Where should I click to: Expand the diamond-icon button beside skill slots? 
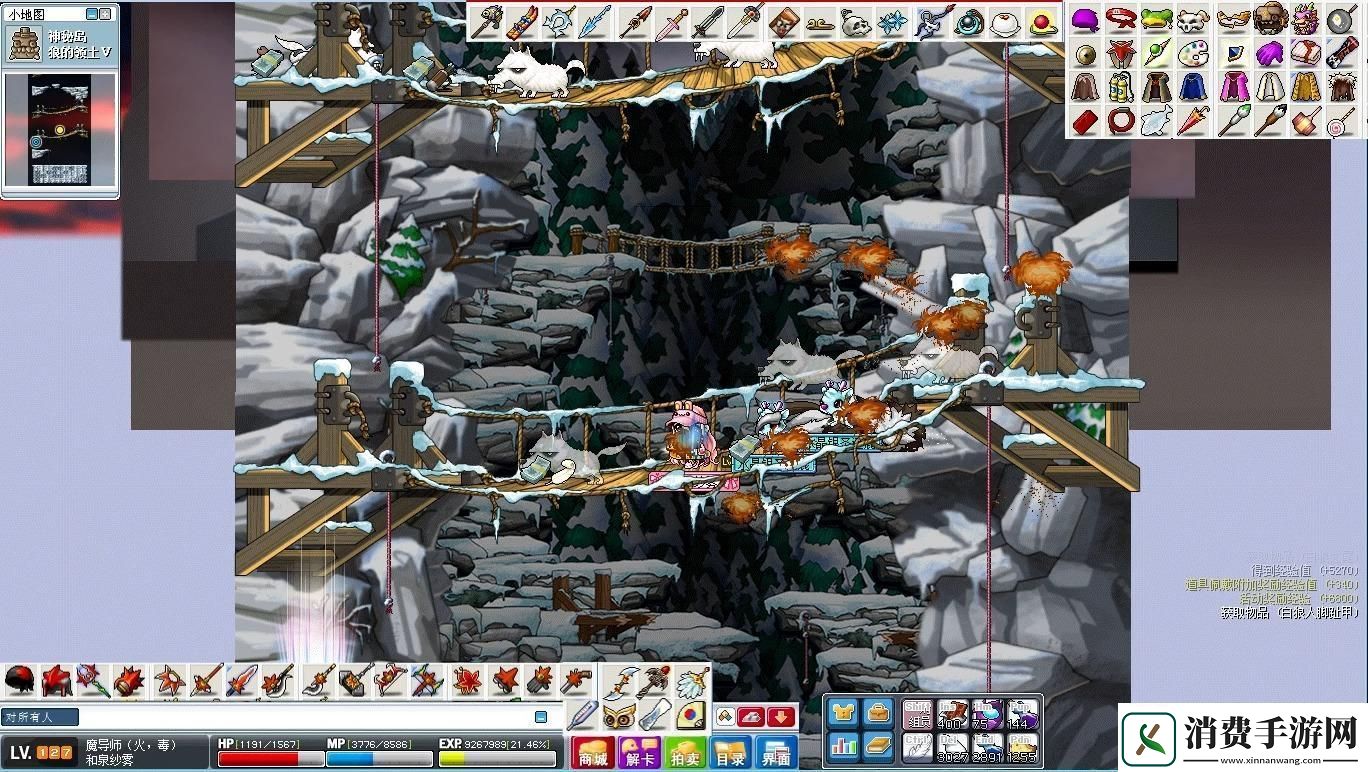(x=726, y=716)
